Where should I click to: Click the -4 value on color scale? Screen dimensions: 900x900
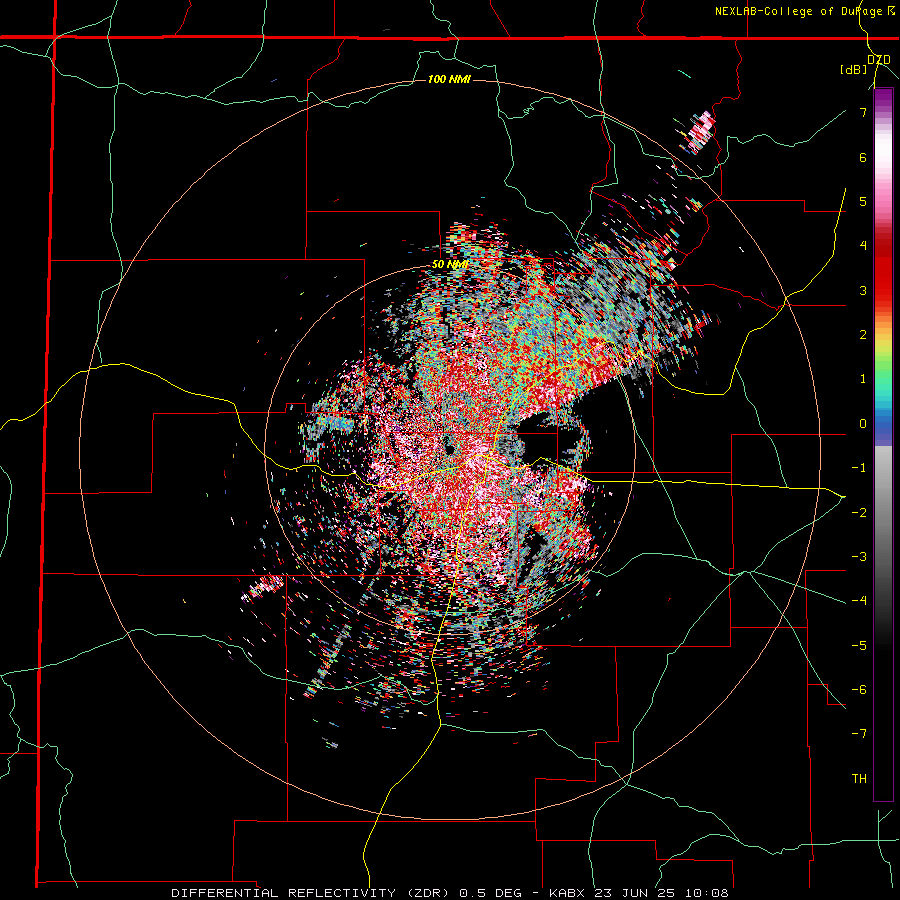click(x=859, y=600)
